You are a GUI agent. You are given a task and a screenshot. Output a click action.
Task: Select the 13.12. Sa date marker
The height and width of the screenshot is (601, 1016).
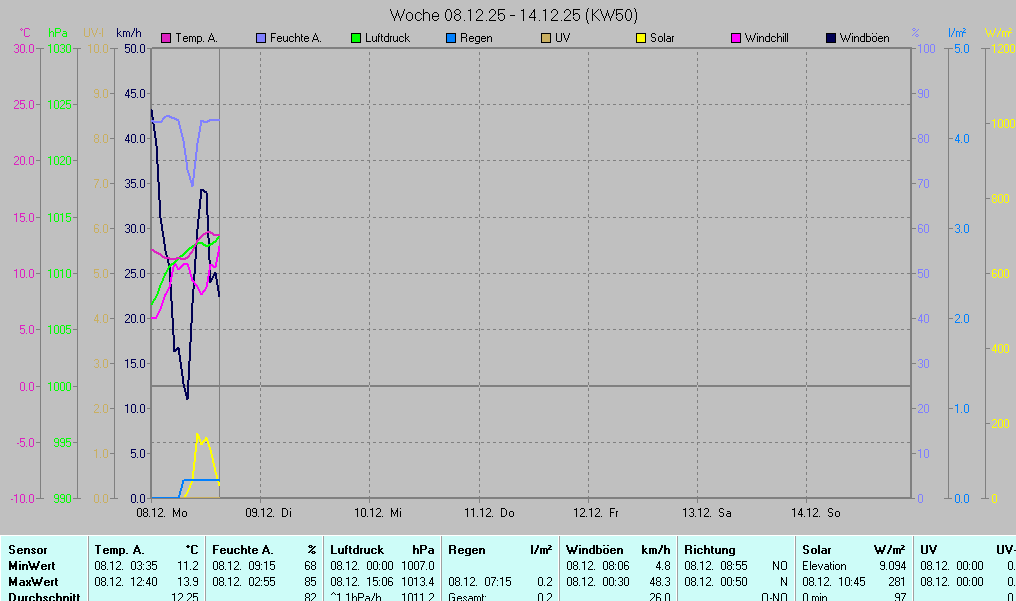click(706, 513)
